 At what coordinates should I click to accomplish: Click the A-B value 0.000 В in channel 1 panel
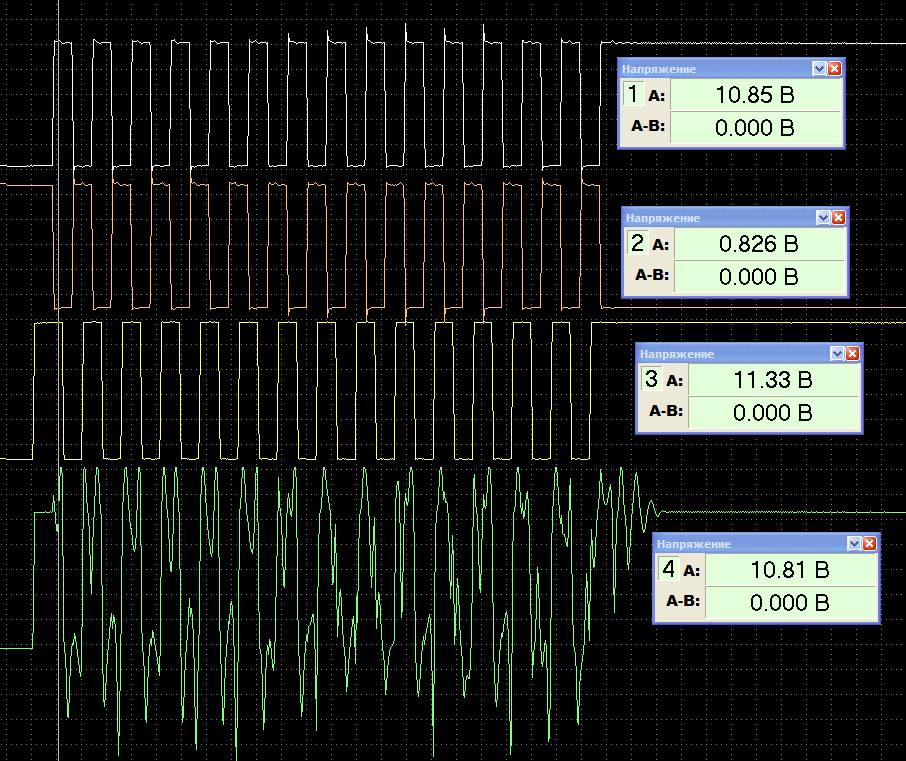[x=755, y=127]
